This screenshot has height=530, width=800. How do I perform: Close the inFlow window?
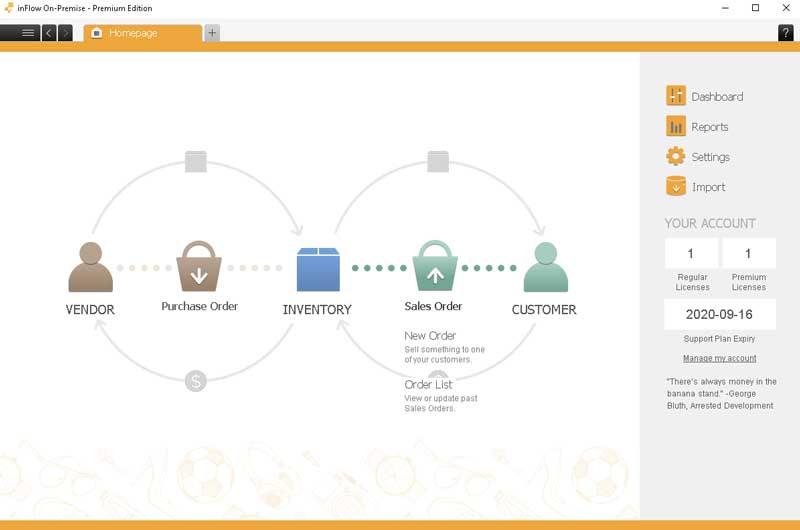click(786, 8)
